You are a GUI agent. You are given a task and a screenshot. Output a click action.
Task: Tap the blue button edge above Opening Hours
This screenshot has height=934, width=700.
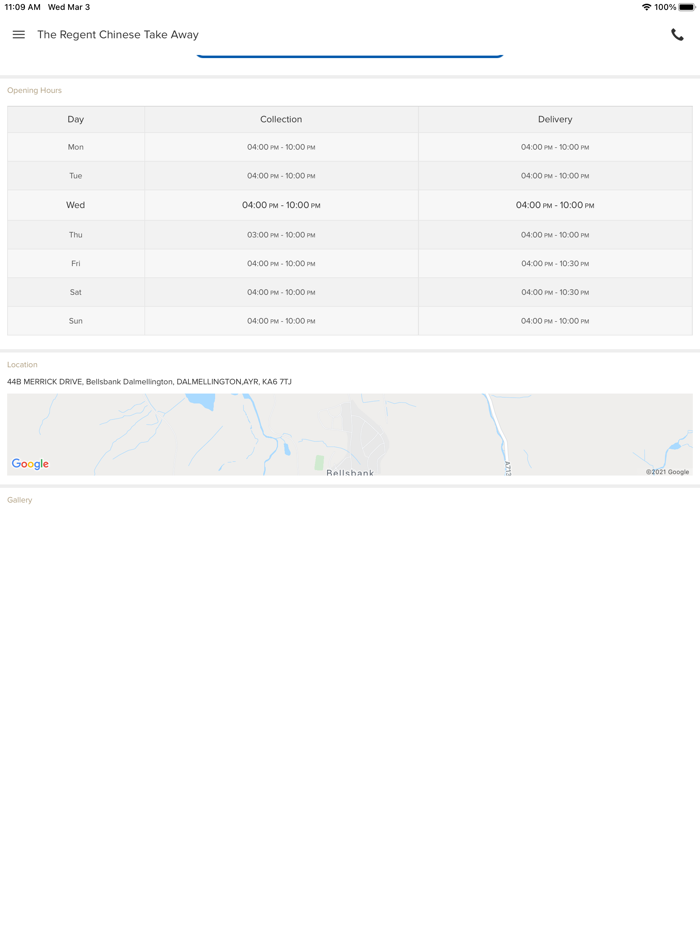350,56
